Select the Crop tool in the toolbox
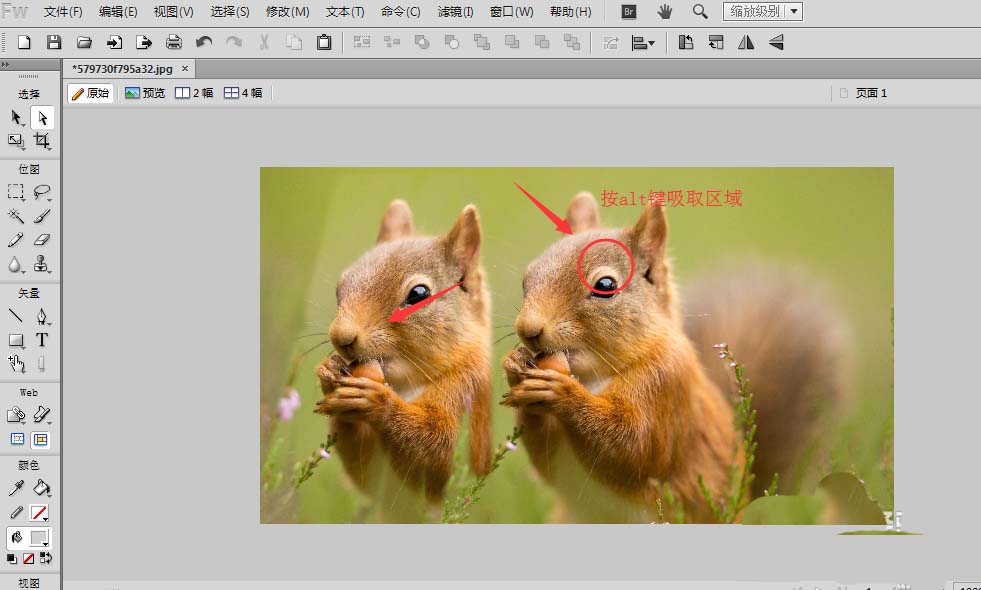This screenshot has width=981, height=590. (x=42, y=142)
